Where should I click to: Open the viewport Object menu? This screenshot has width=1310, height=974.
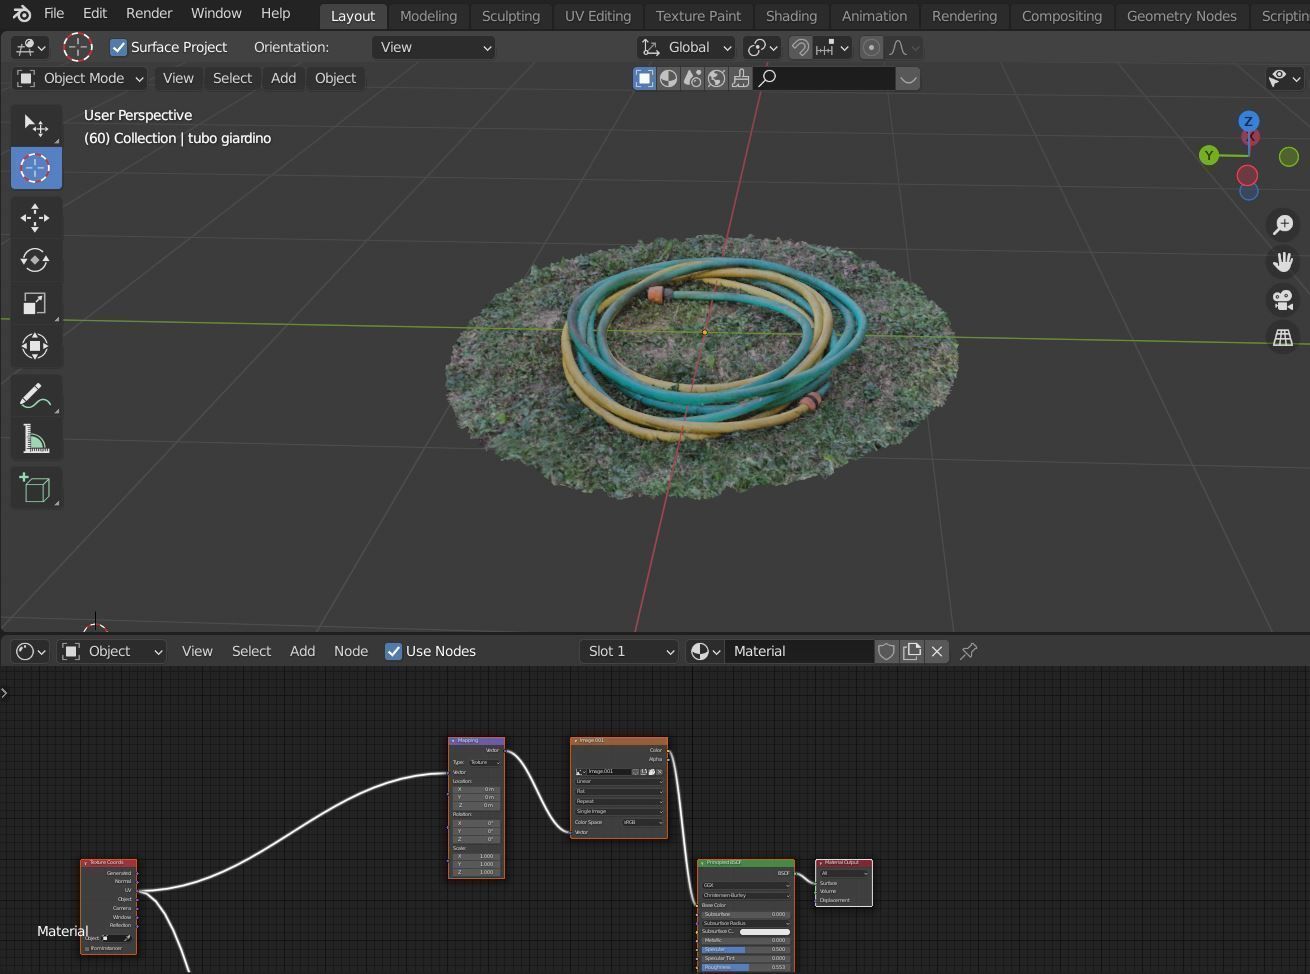tap(335, 78)
